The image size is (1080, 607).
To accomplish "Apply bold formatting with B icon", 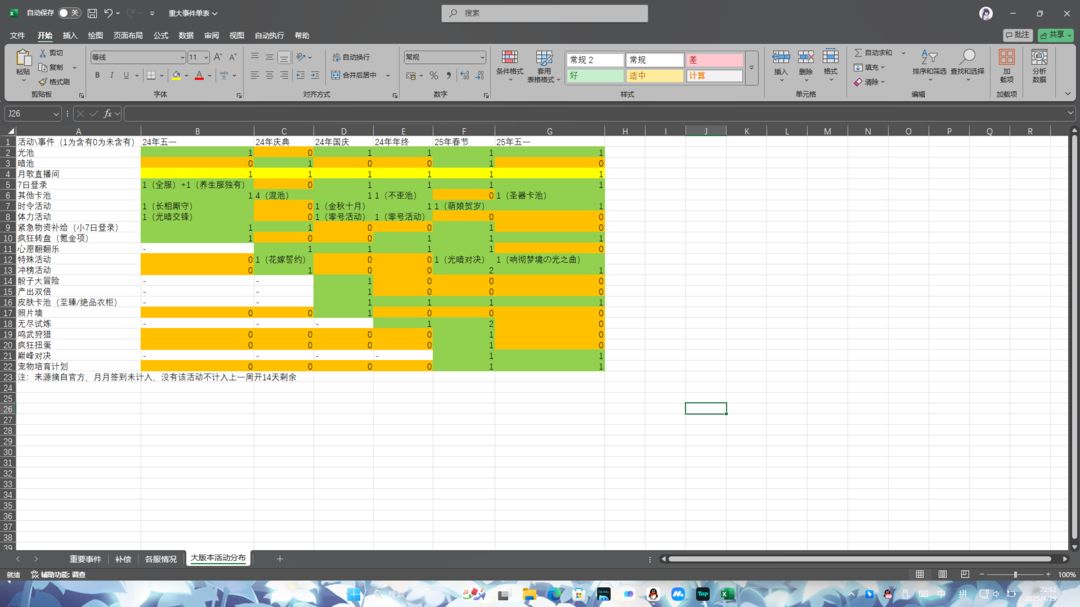I will pyautogui.click(x=97, y=75).
